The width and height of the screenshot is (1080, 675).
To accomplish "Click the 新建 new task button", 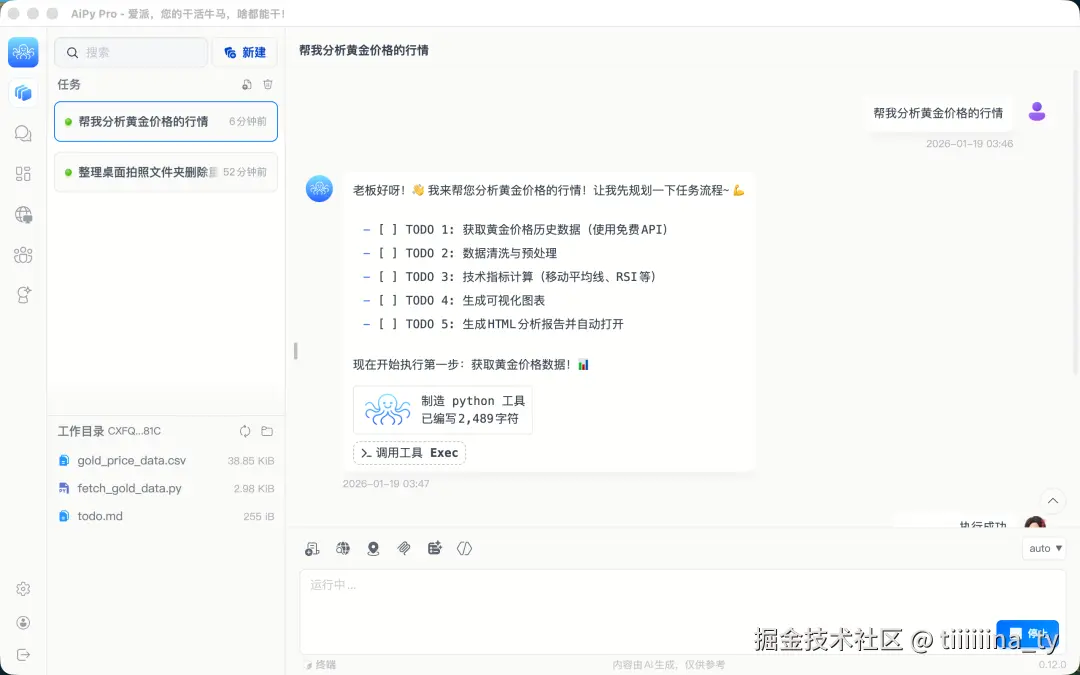I will coord(244,52).
